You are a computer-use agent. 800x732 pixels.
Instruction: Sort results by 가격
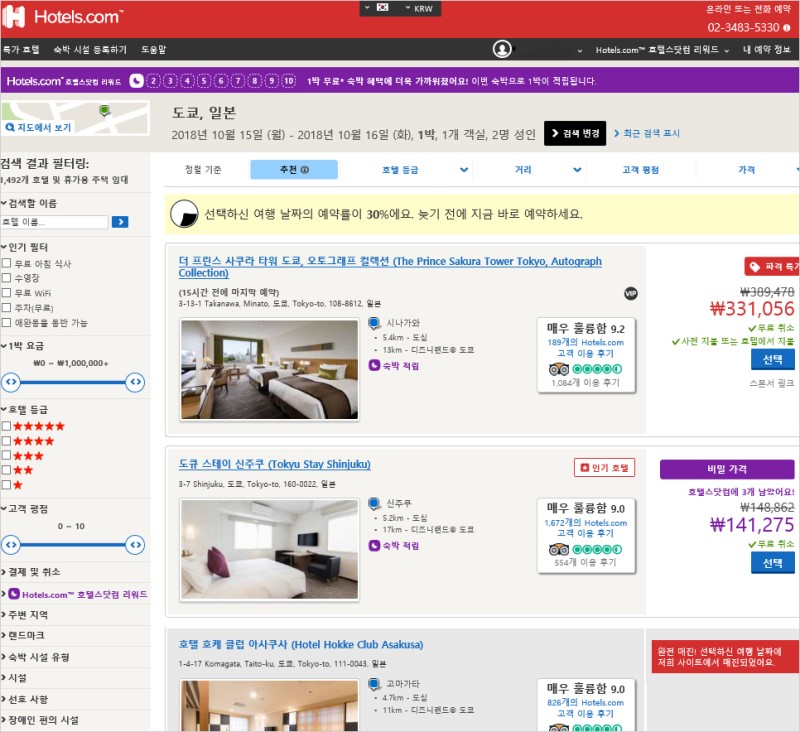[746, 170]
